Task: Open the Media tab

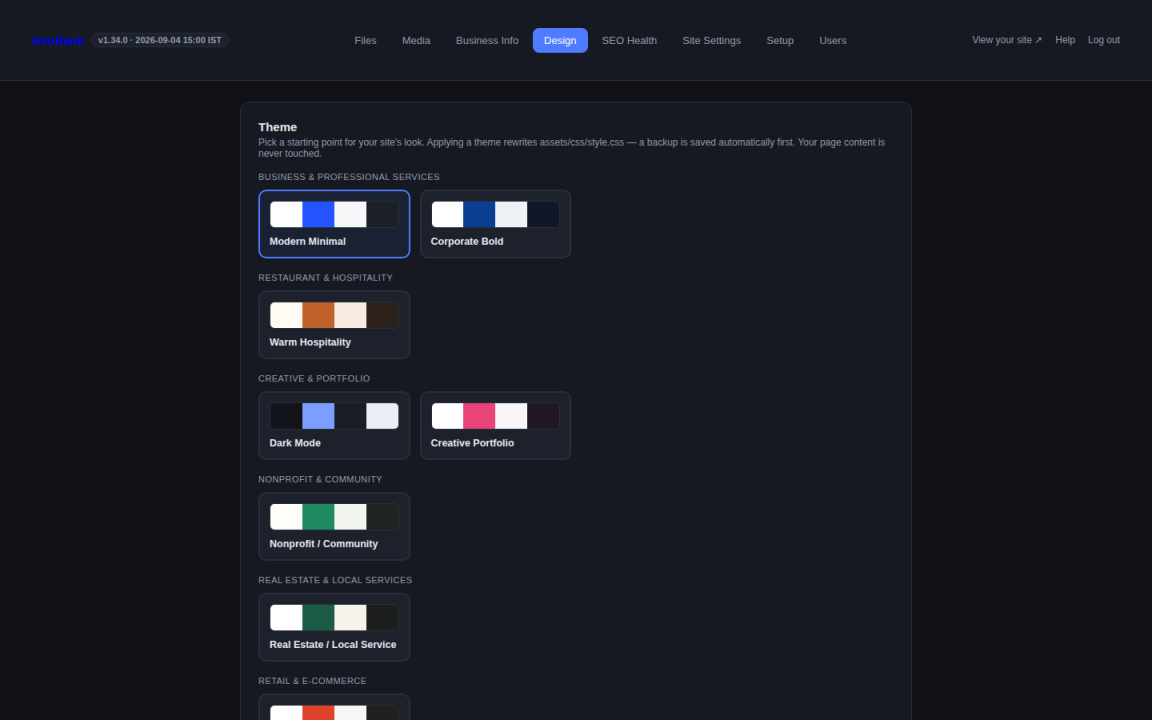Action: (x=416, y=40)
